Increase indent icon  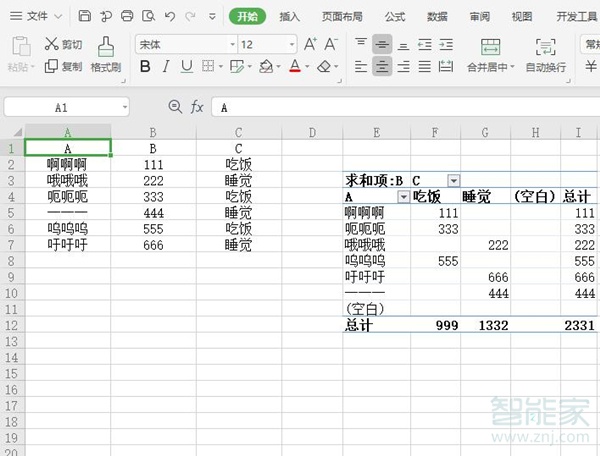pyautogui.click(x=446, y=45)
